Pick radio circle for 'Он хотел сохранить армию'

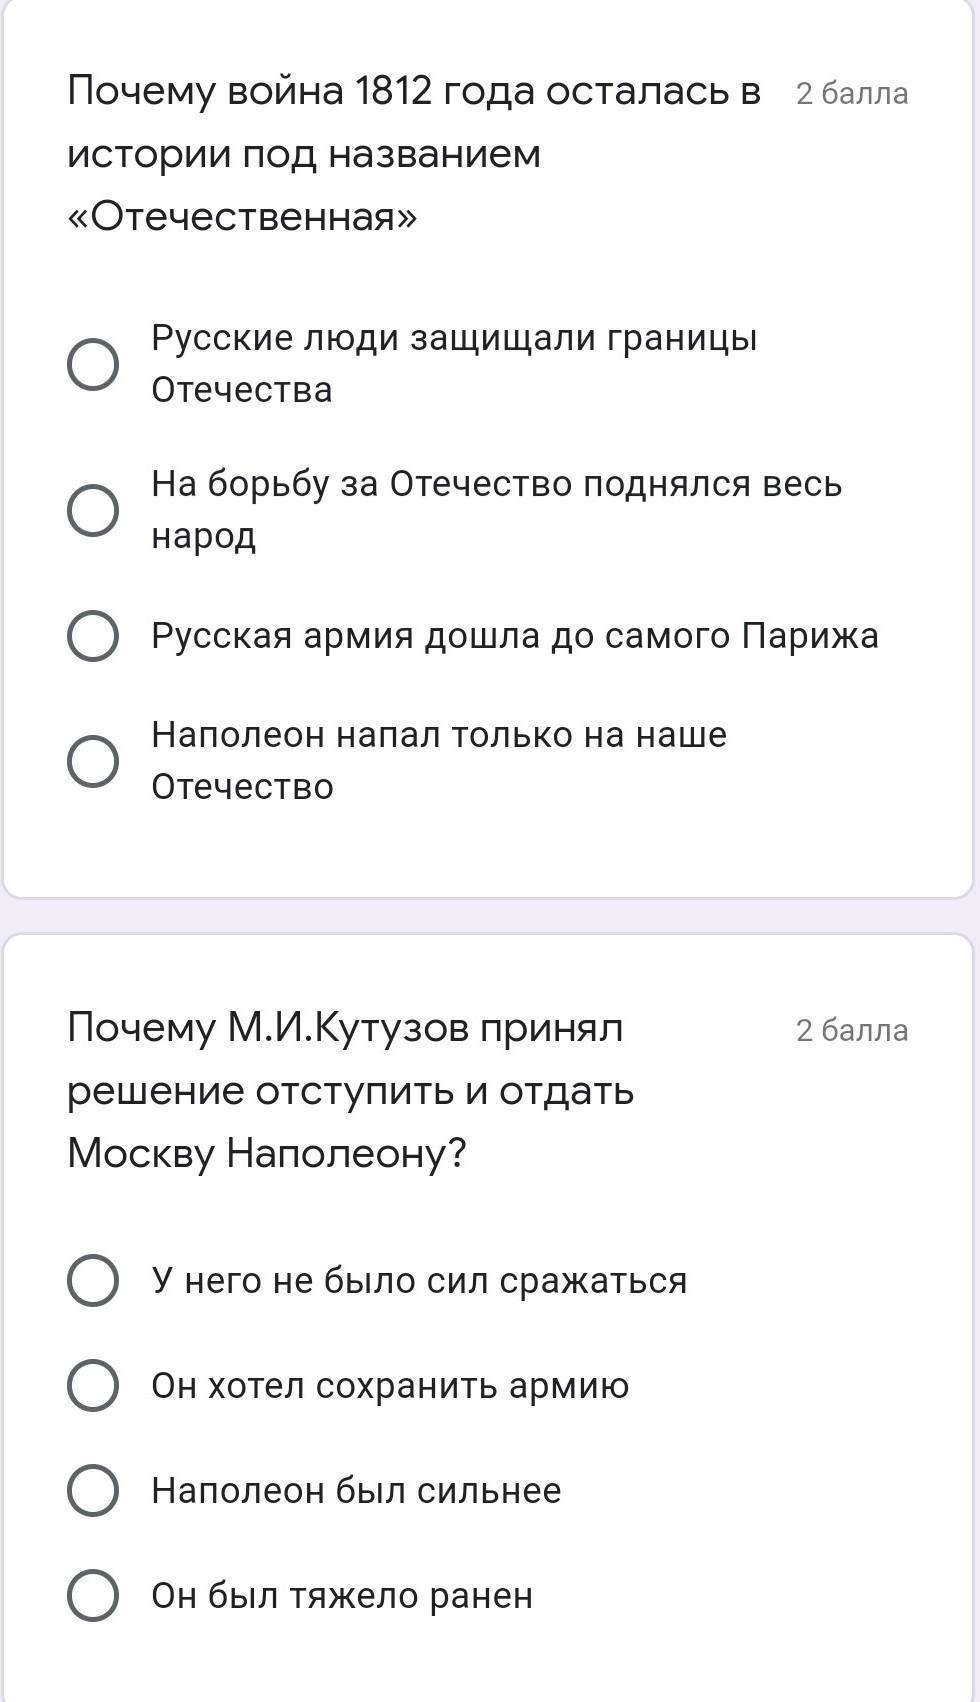93,1386
